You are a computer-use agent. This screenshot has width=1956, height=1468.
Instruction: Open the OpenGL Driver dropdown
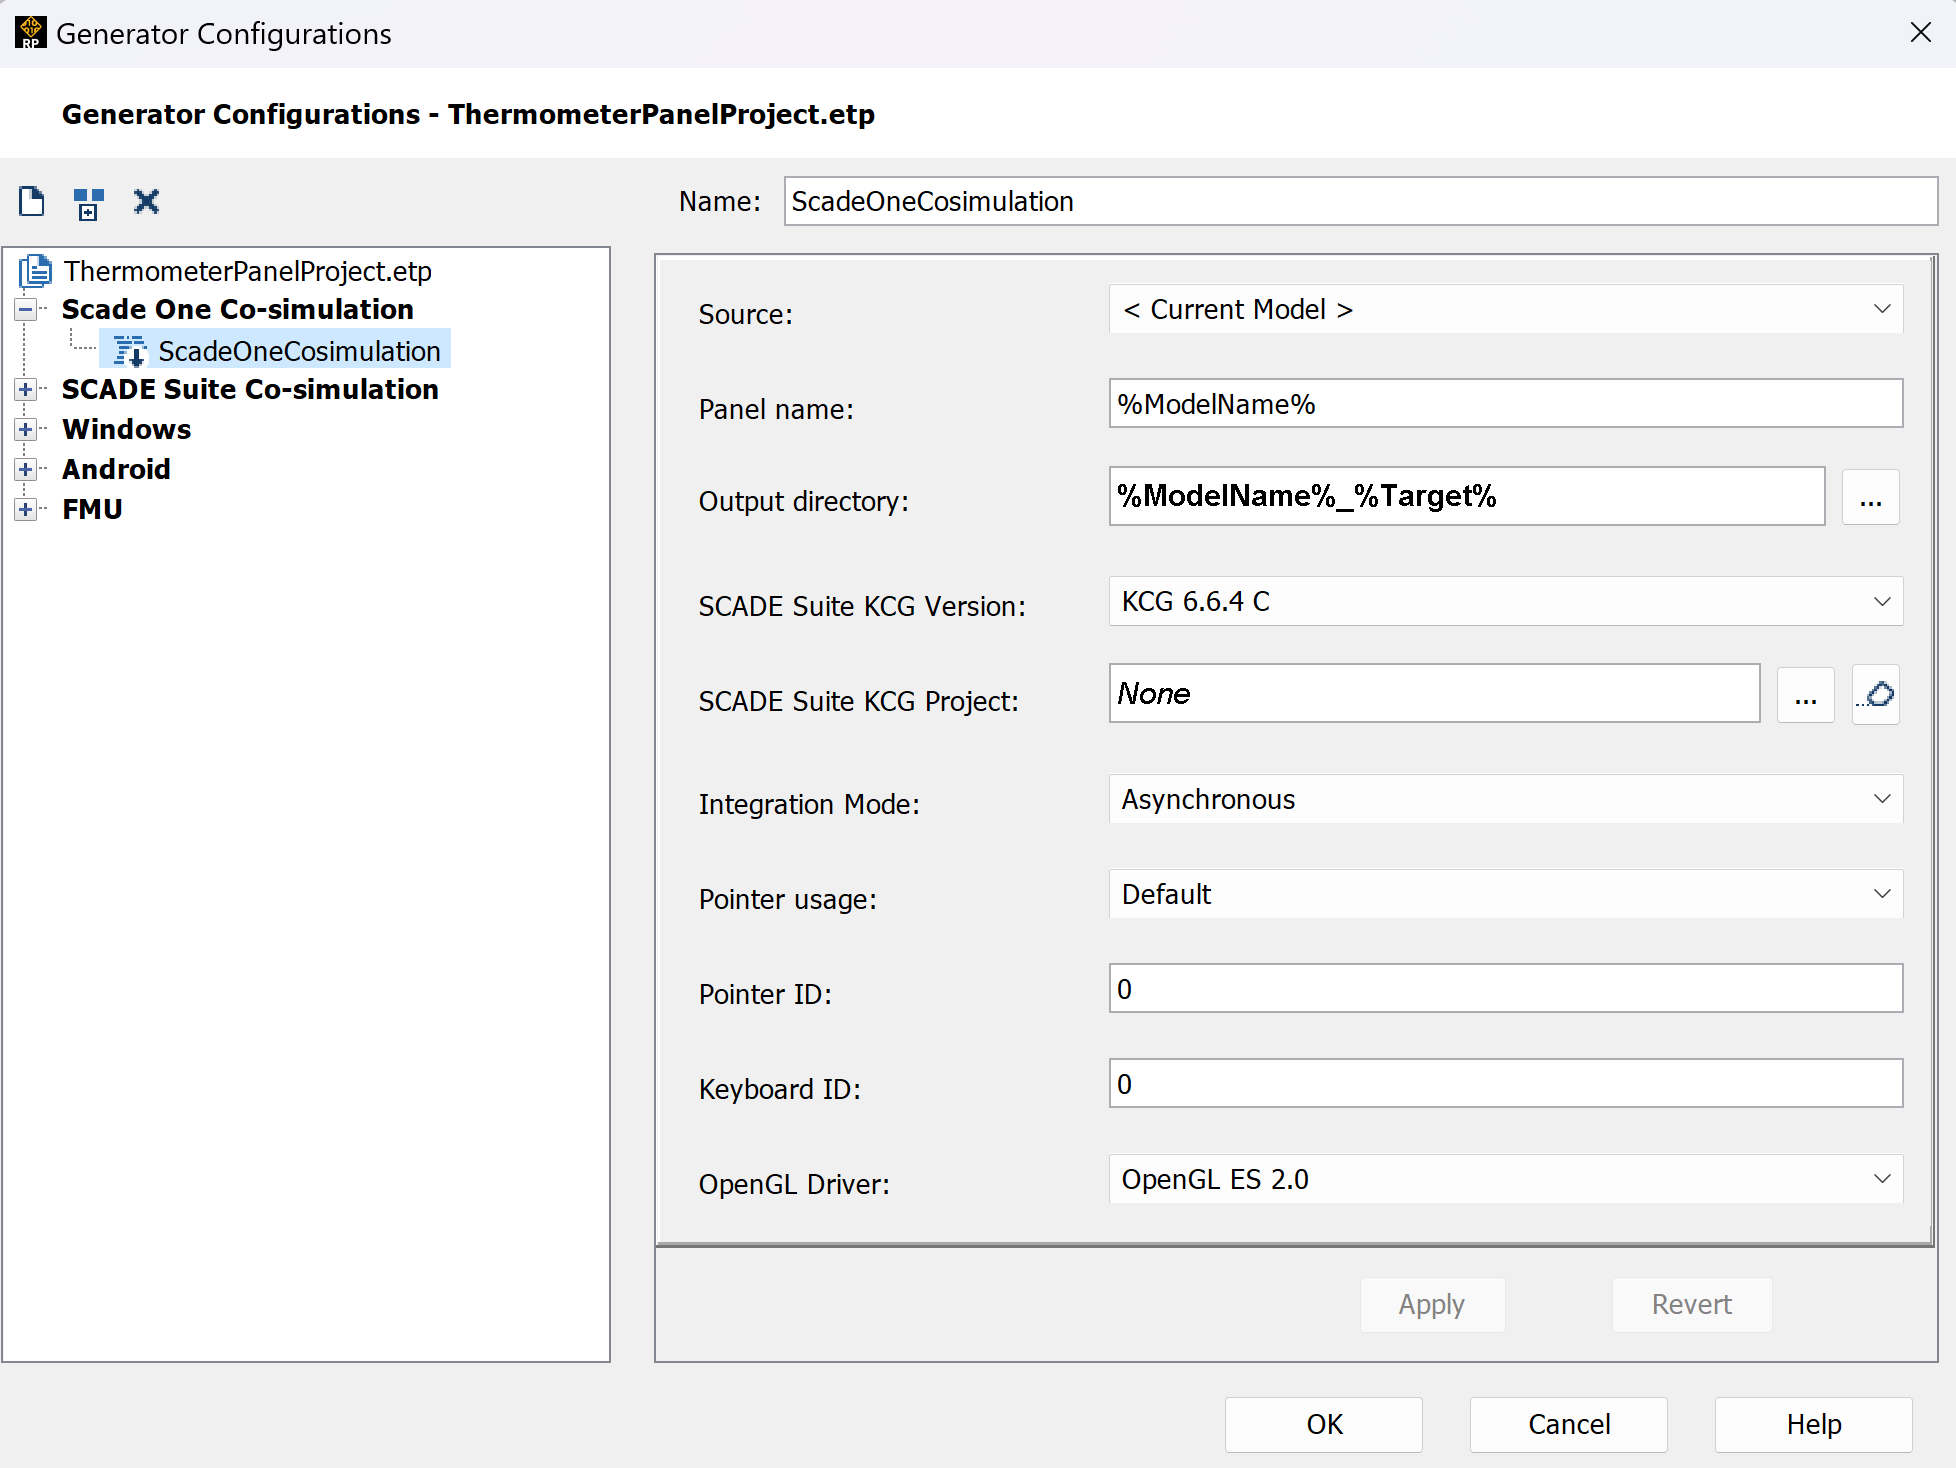pos(1505,1179)
